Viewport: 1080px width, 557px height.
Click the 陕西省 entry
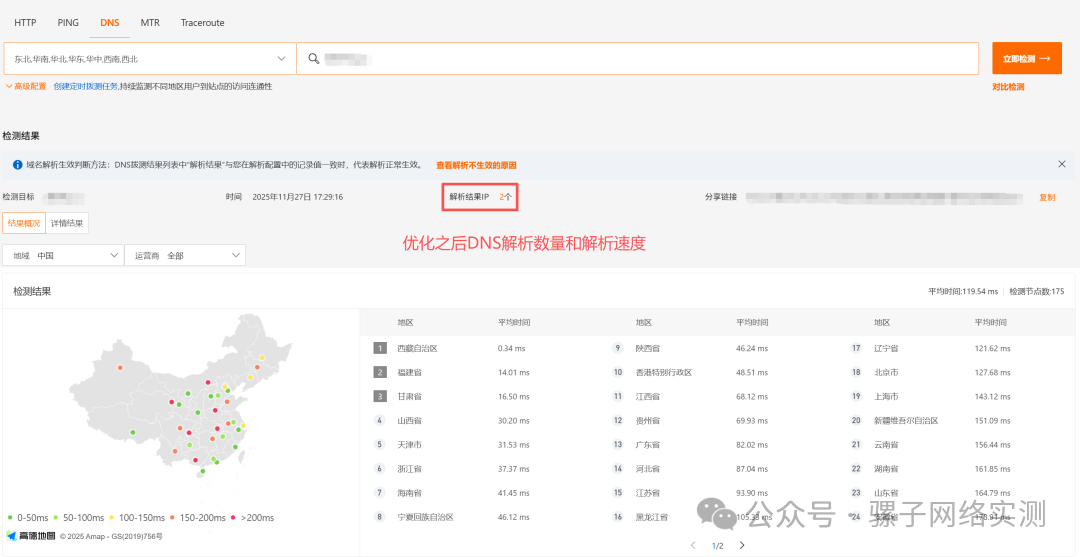tap(647, 348)
